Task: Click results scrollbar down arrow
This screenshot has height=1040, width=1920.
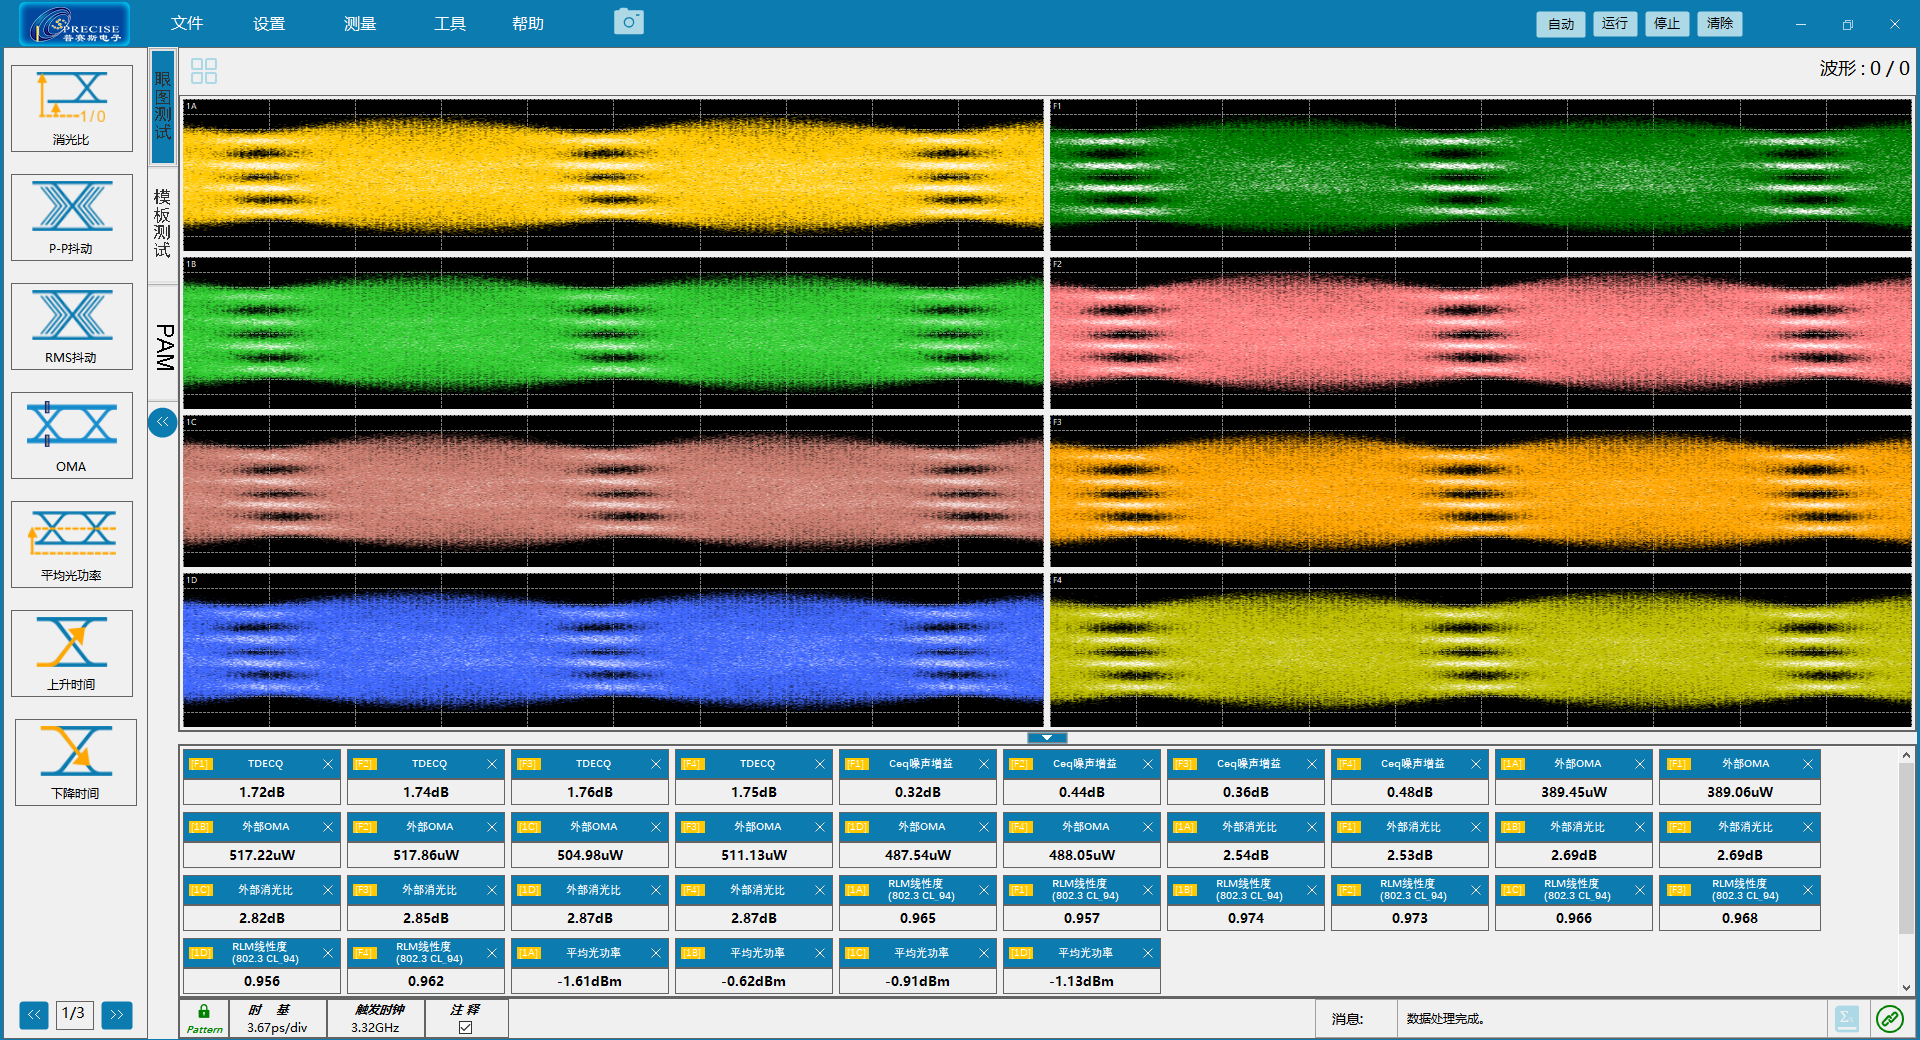Action: click(1906, 987)
